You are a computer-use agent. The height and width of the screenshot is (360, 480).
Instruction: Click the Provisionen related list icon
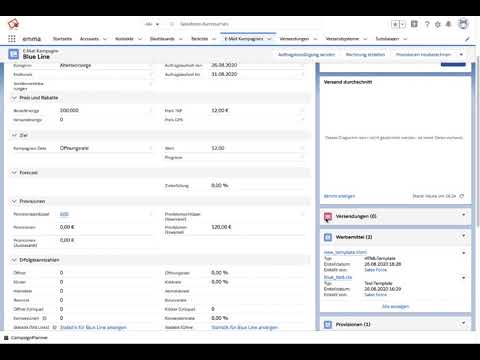[328, 324]
